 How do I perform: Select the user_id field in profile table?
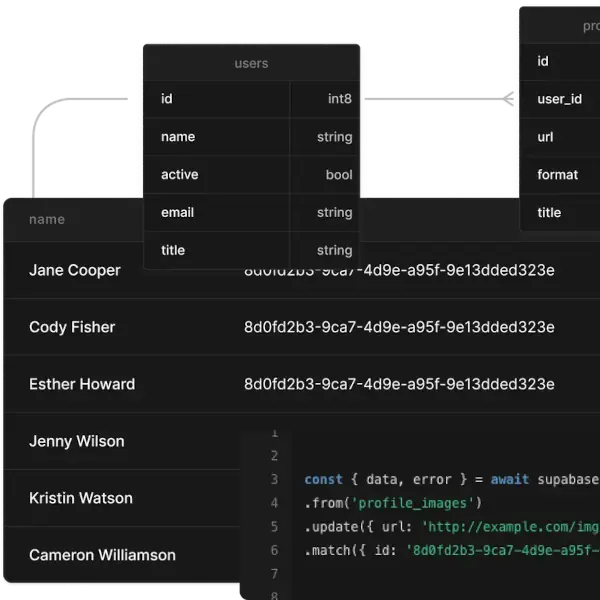click(559, 99)
